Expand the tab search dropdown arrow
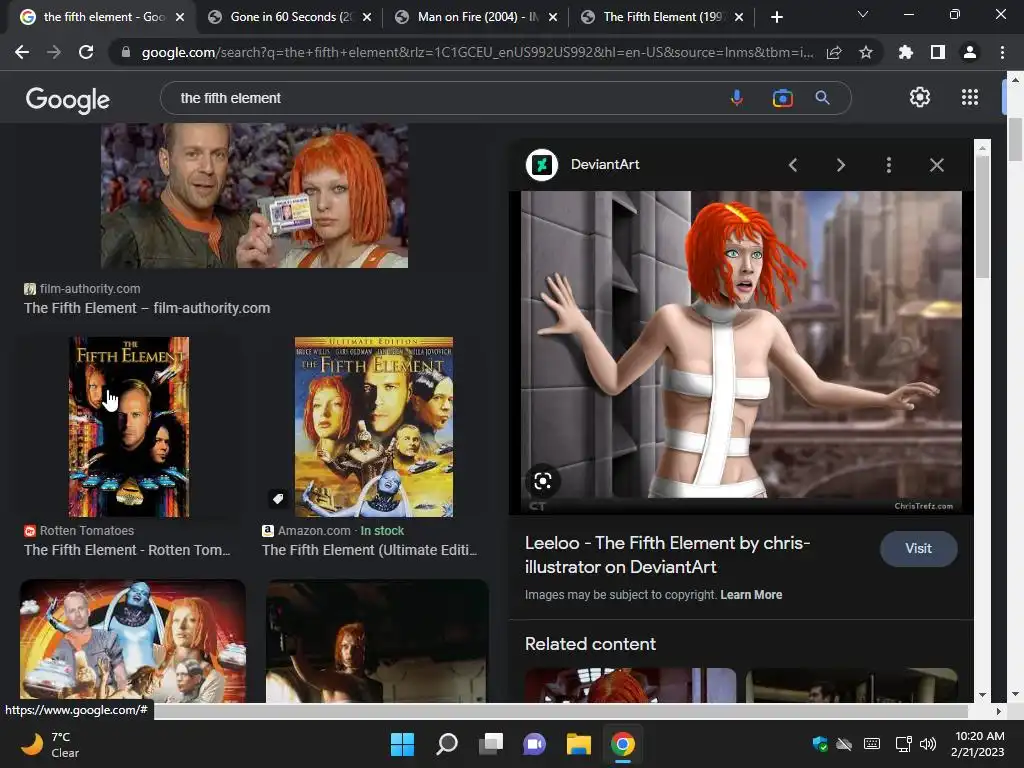 (x=863, y=14)
